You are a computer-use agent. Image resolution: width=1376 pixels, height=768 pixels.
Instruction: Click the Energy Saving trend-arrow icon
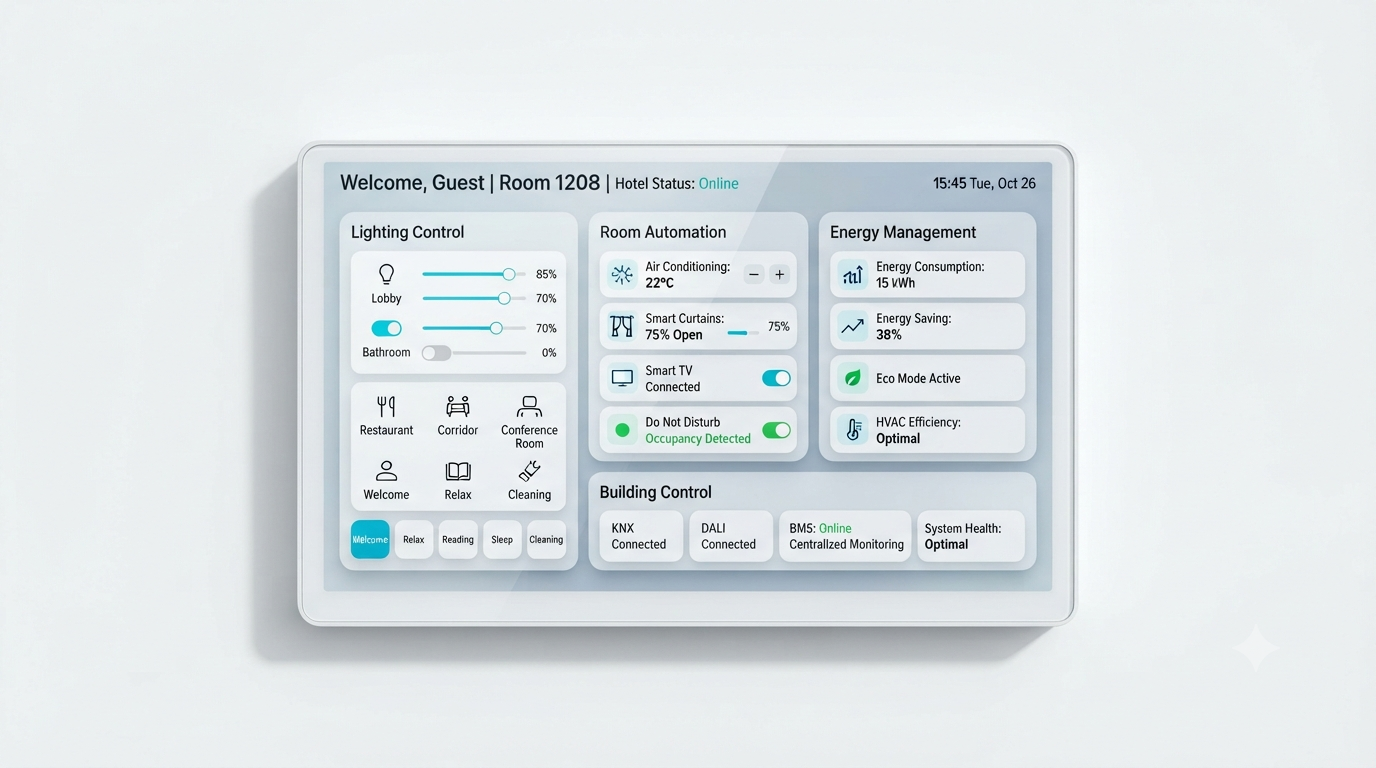click(853, 326)
